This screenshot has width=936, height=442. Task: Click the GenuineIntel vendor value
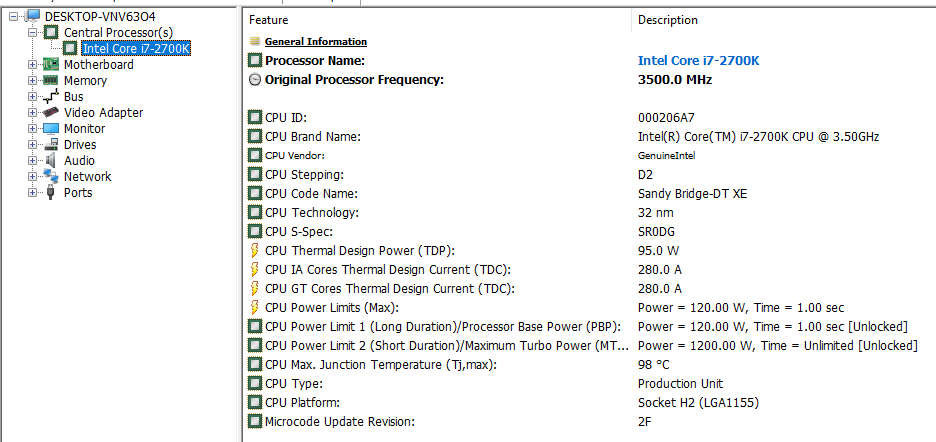click(667, 156)
